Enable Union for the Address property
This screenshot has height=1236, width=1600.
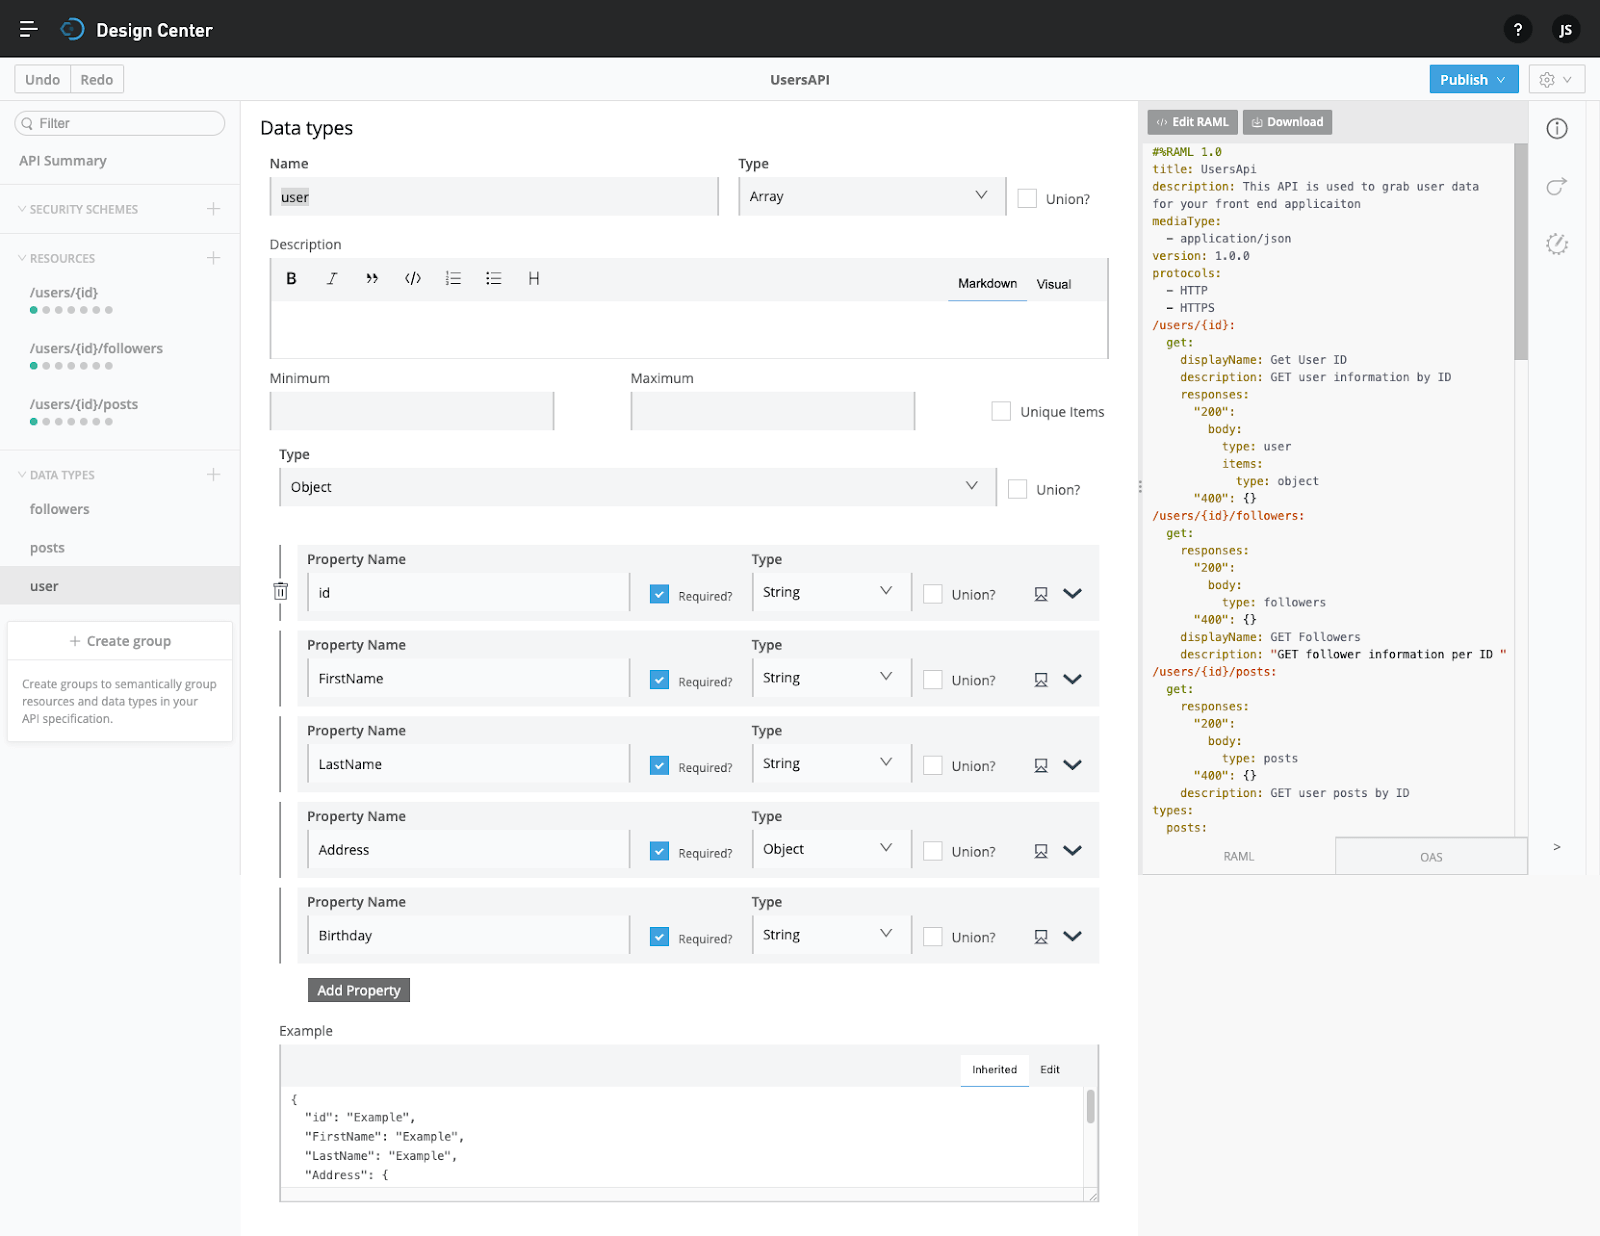click(931, 851)
